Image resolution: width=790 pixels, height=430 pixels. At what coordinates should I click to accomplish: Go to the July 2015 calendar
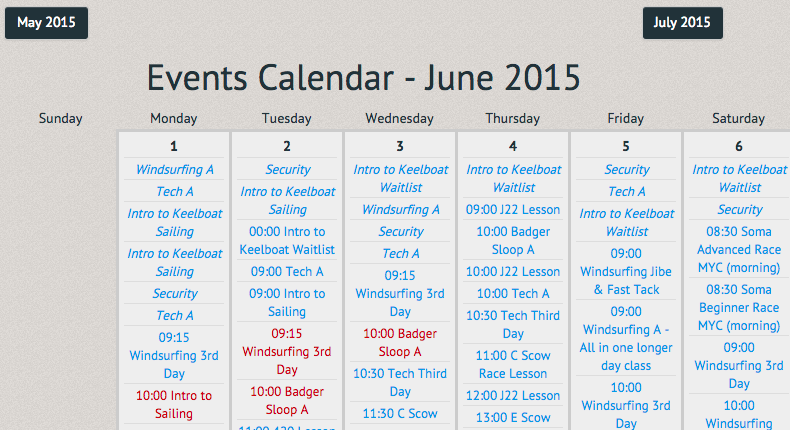[682, 23]
